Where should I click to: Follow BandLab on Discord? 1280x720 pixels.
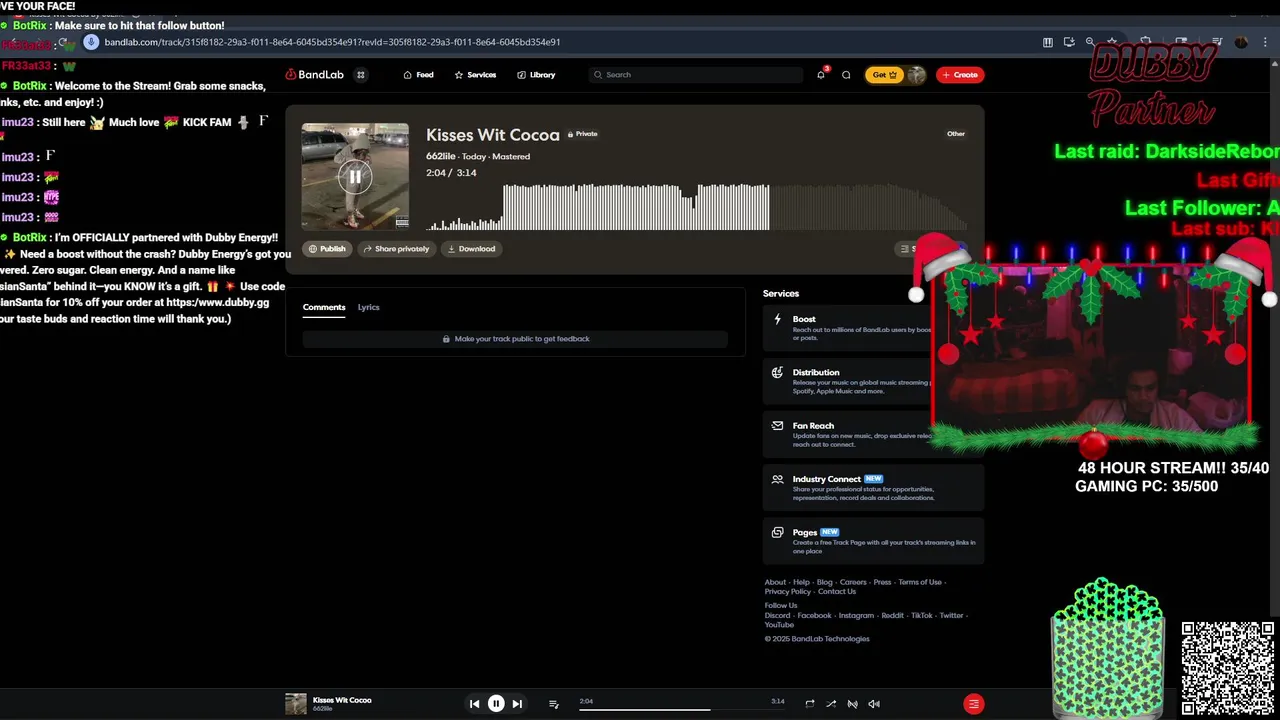tap(777, 616)
